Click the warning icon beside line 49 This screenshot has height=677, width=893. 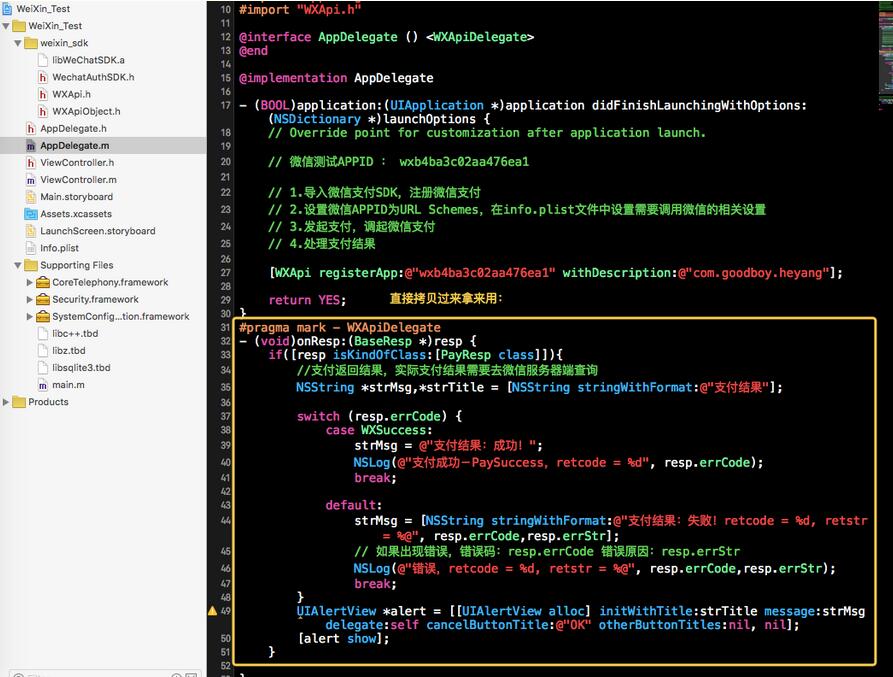[x=212, y=610]
